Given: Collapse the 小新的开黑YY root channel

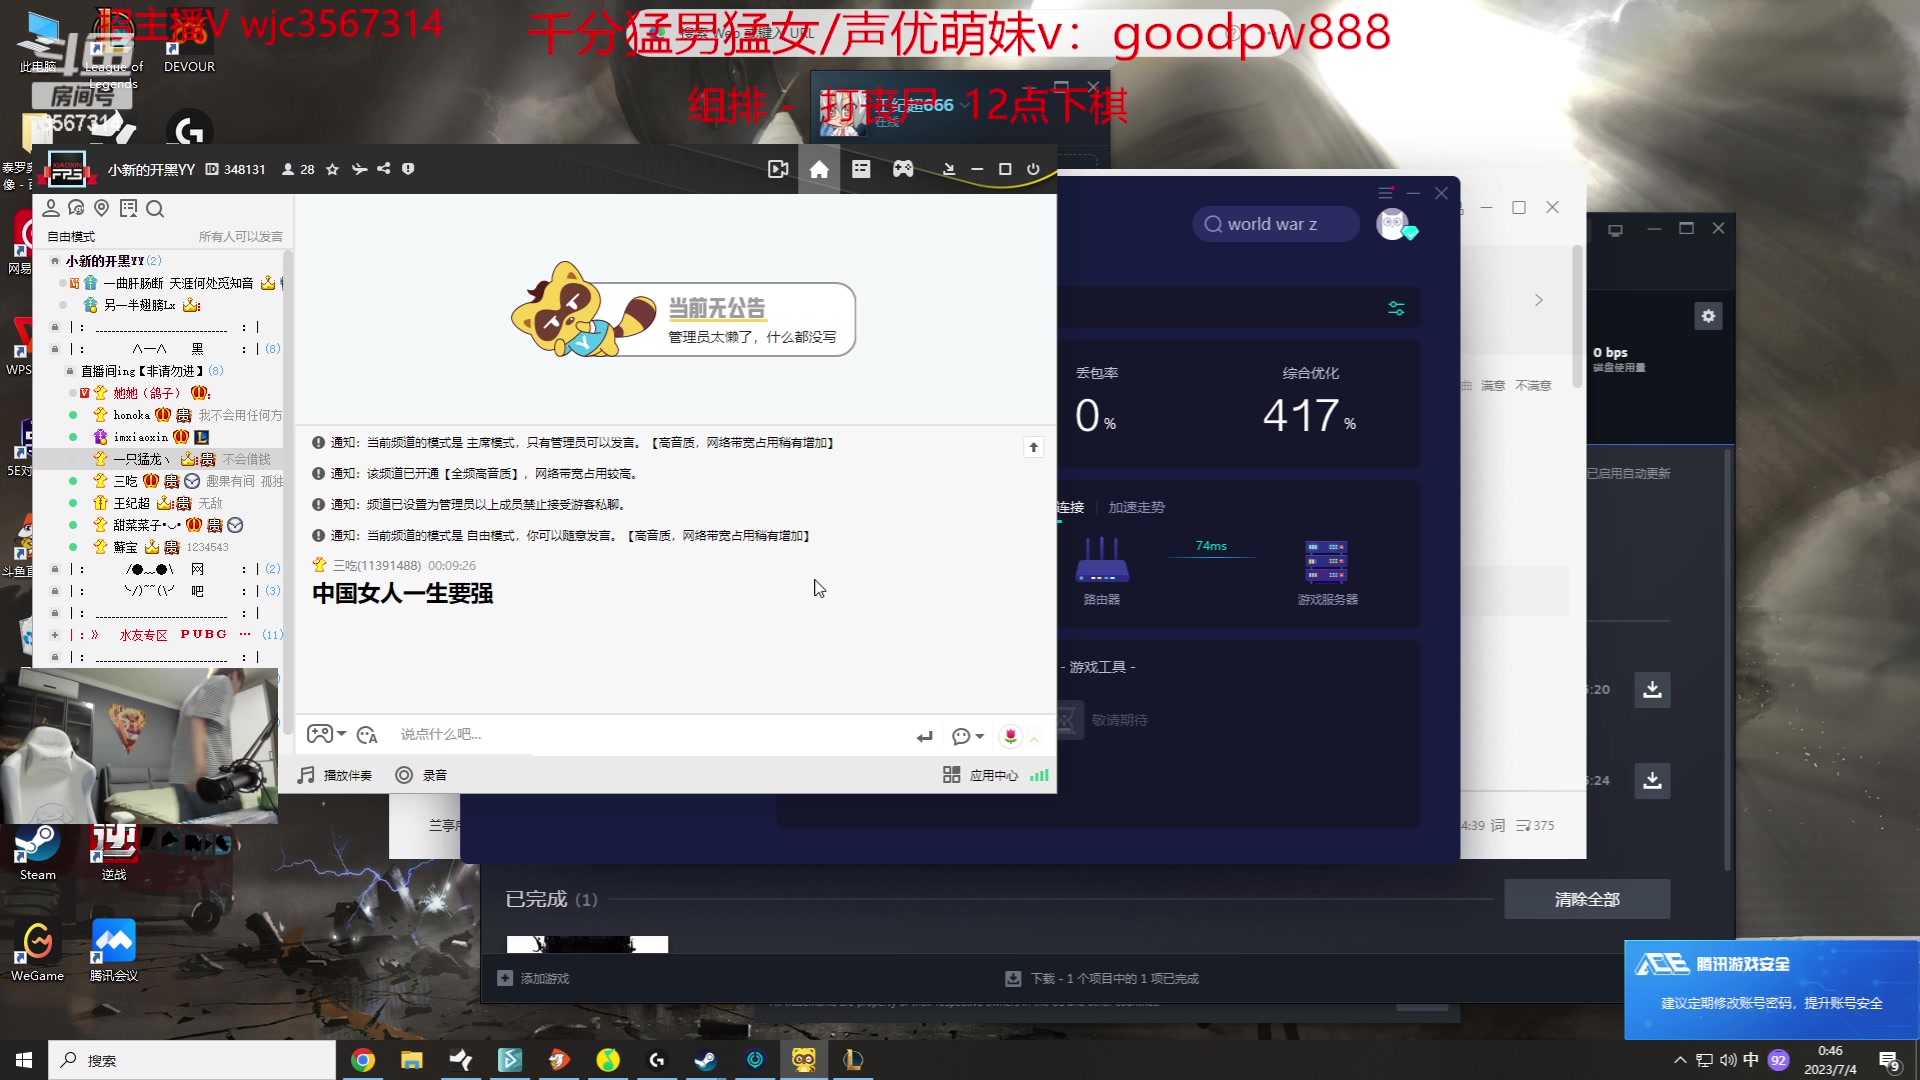Looking at the screenshot, I should pos(55,261).
